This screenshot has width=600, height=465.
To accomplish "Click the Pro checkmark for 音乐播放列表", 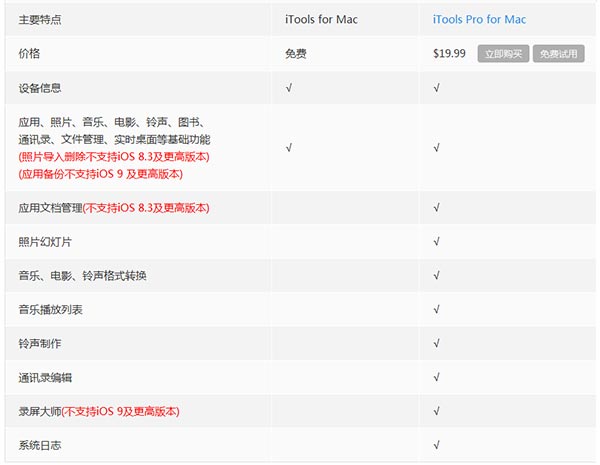I will click(436, 309).
